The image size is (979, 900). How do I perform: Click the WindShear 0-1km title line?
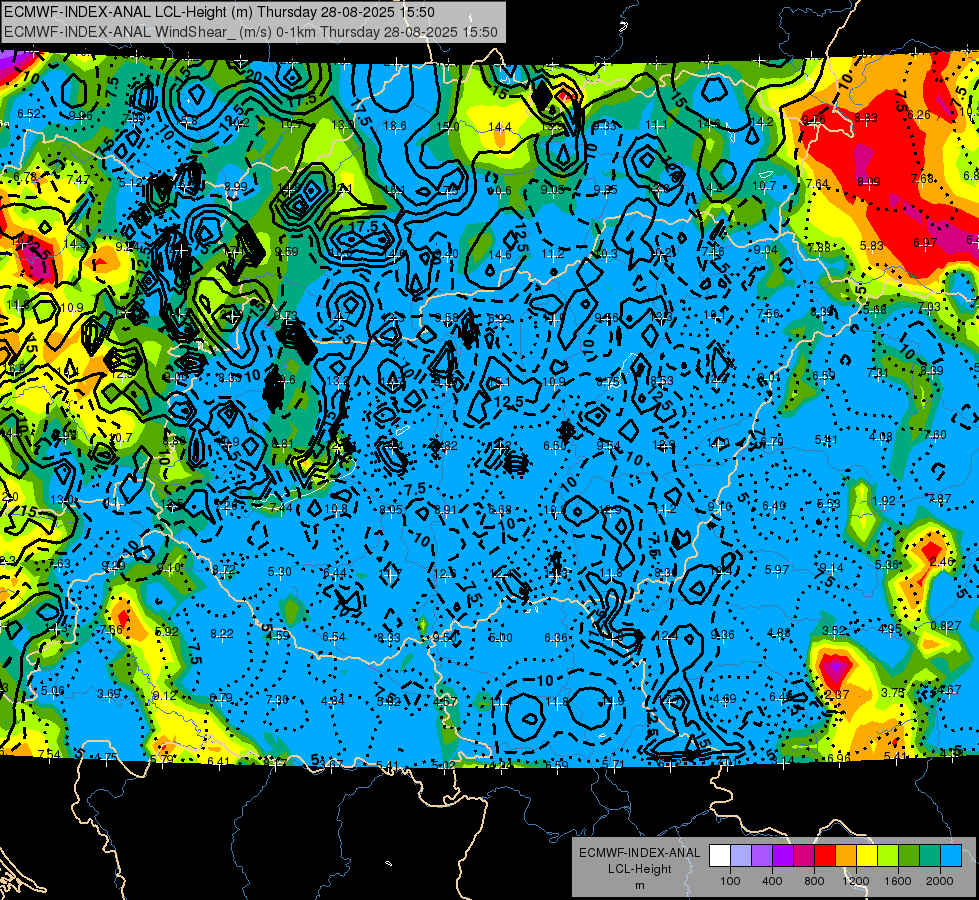point(250,32)
